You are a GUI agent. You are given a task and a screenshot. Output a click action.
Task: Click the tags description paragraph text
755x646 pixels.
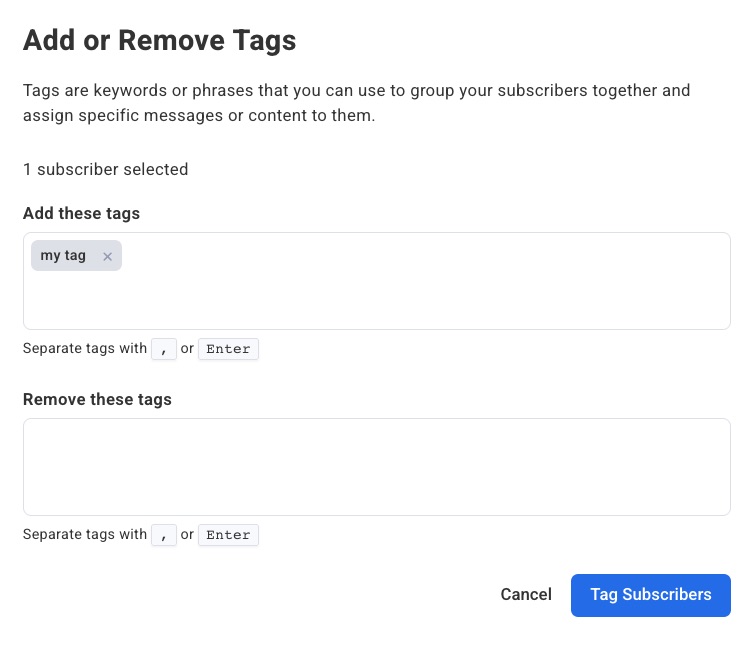tap(356, 91)
